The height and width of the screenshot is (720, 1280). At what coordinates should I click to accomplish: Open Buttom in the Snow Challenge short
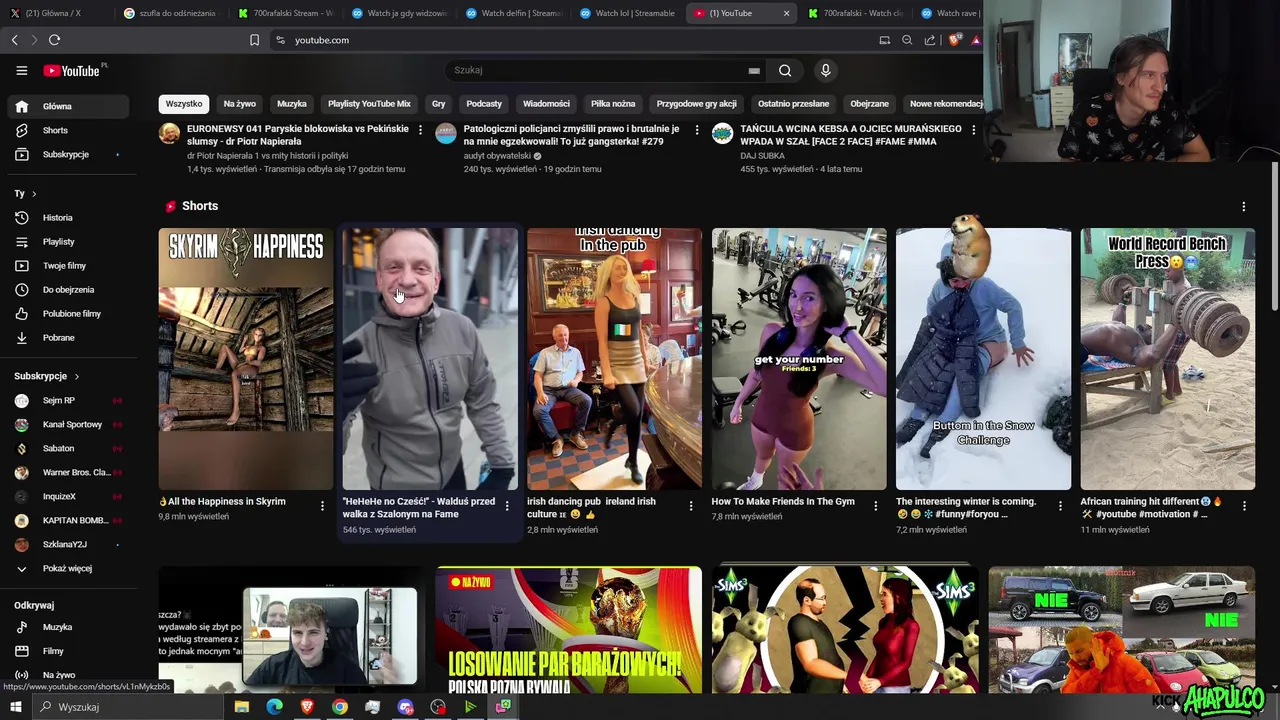[983, 359]
